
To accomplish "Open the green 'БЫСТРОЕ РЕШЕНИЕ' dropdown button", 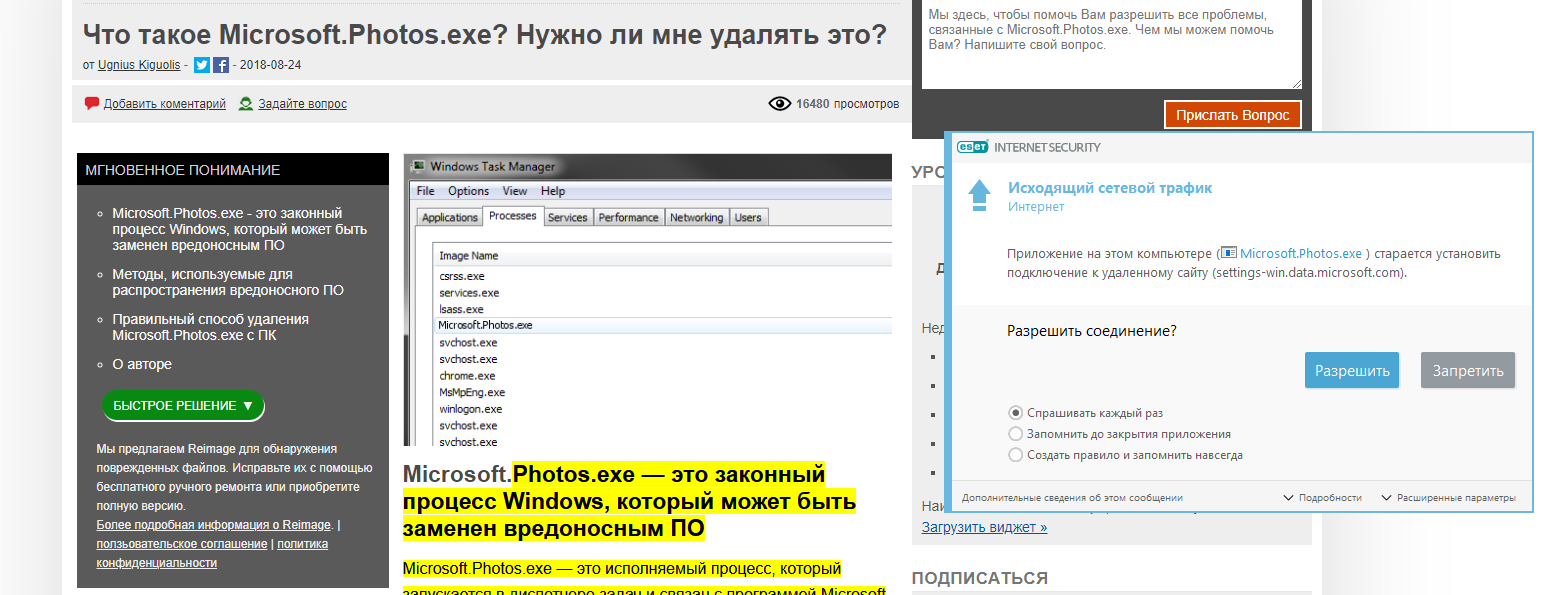I will point(183,406).
